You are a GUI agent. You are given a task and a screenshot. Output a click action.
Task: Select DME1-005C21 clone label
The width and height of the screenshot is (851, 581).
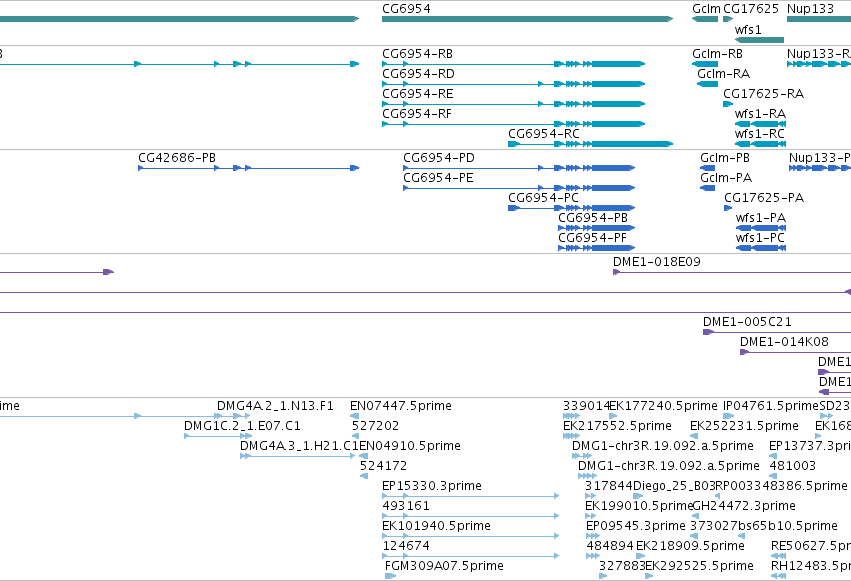(747, 322)
